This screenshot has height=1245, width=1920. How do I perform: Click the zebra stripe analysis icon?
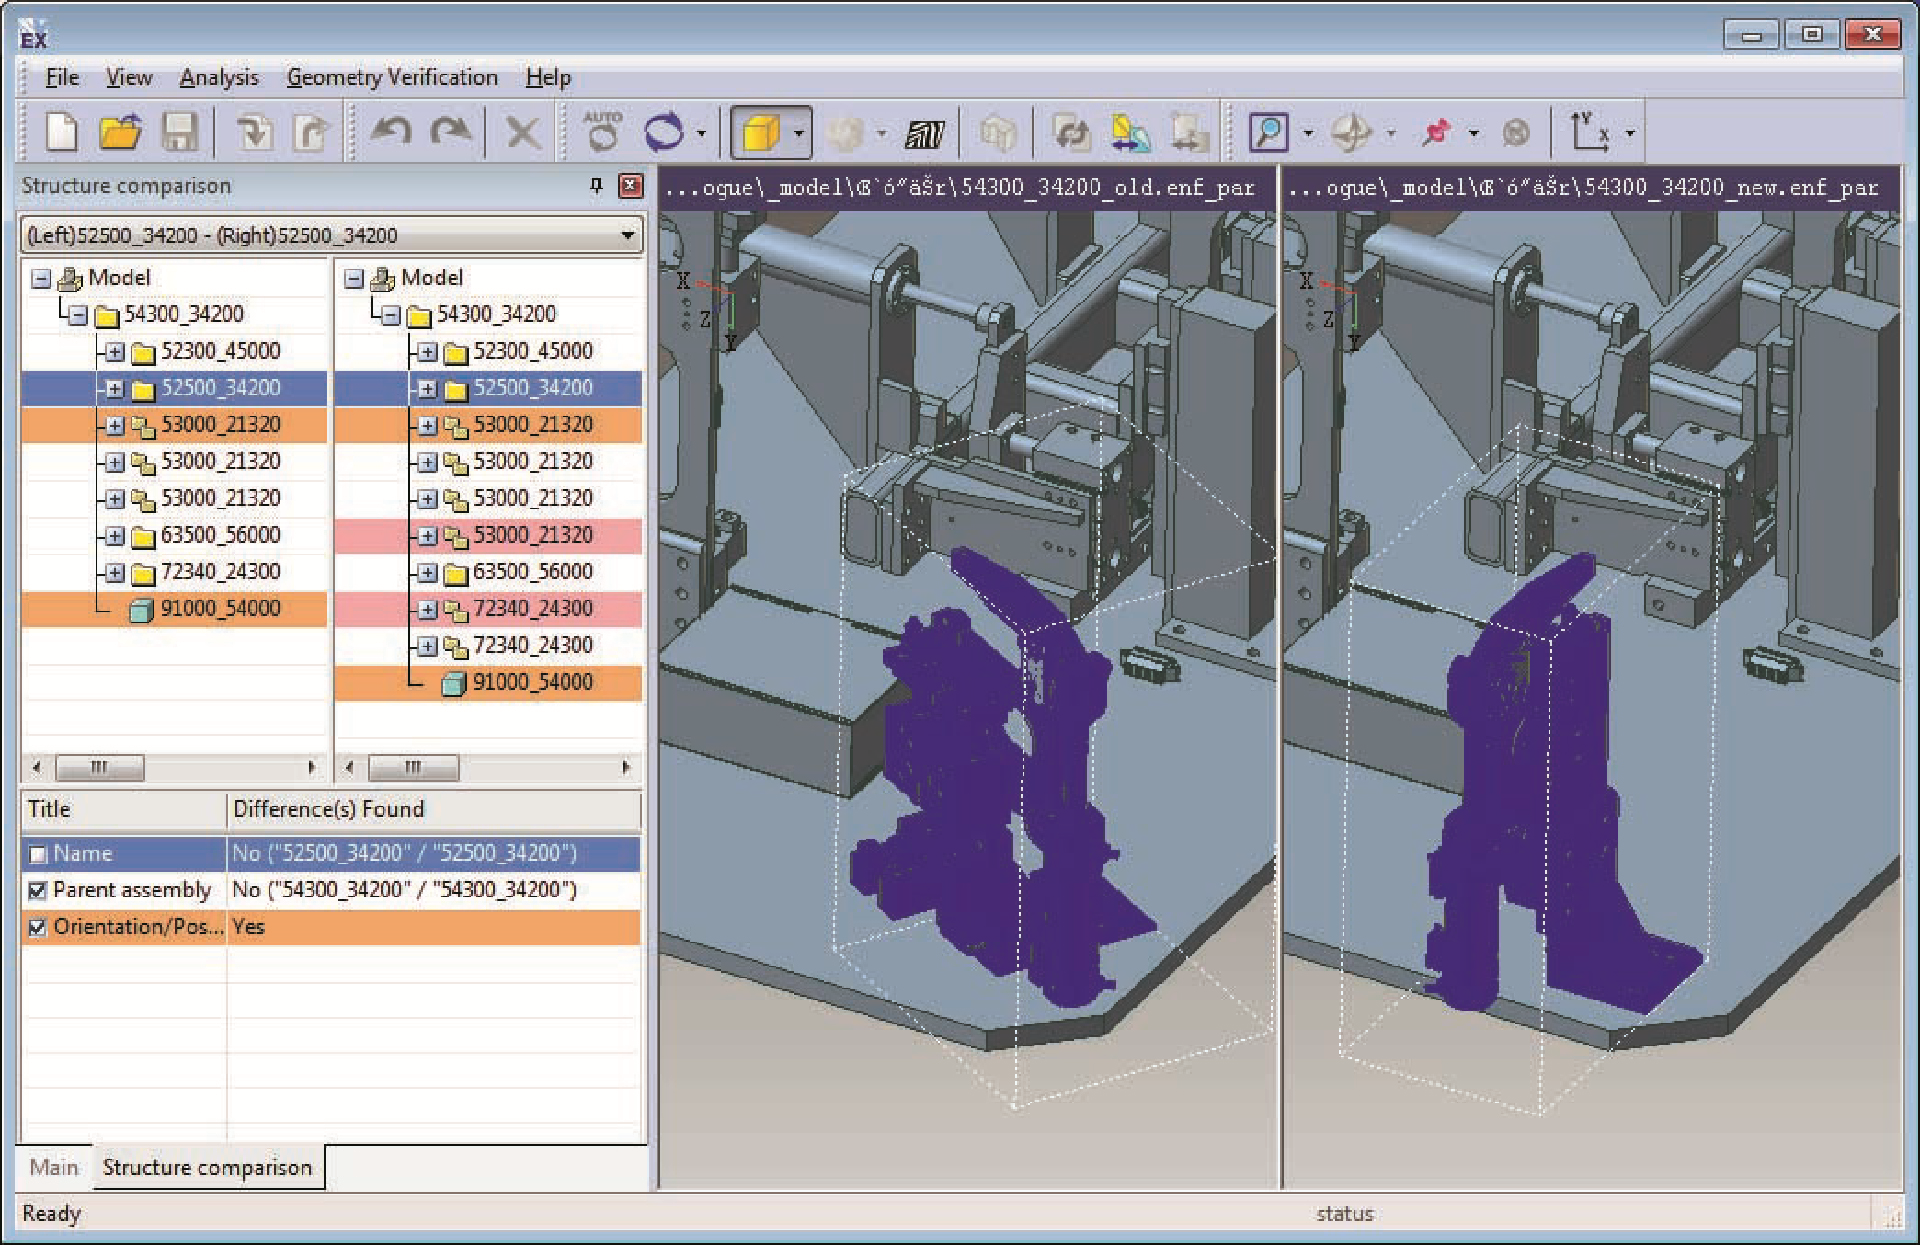(924, 132)
